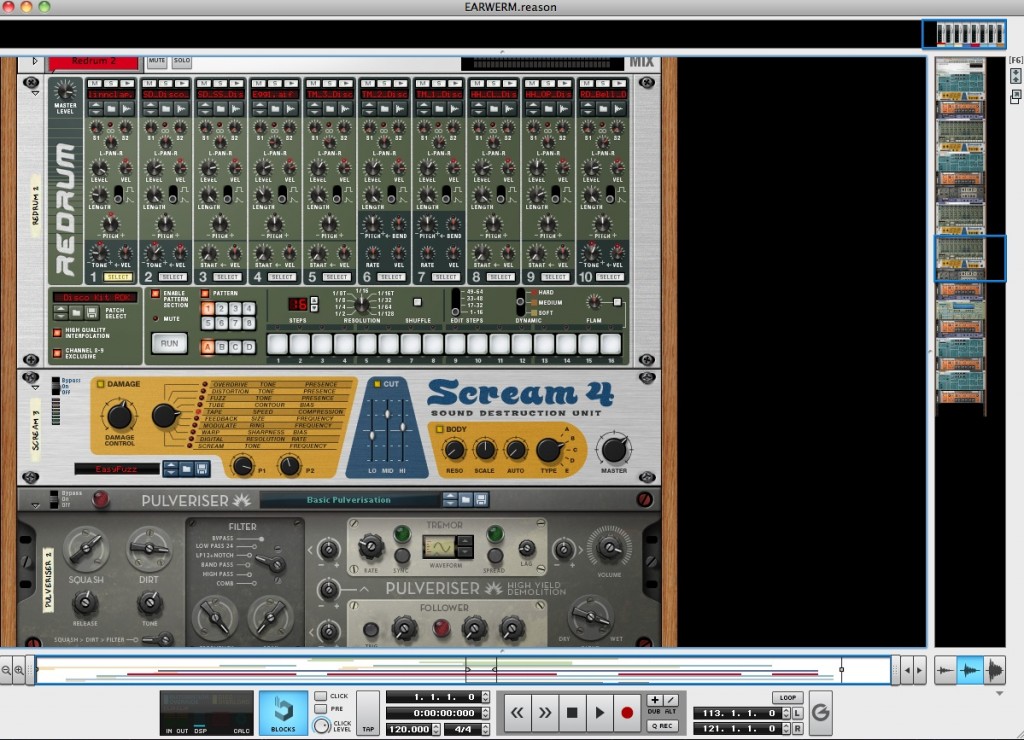Click the tempo field showing 120.000
The height and width of the screenshot is (740, 1024).
click(409, 729)
